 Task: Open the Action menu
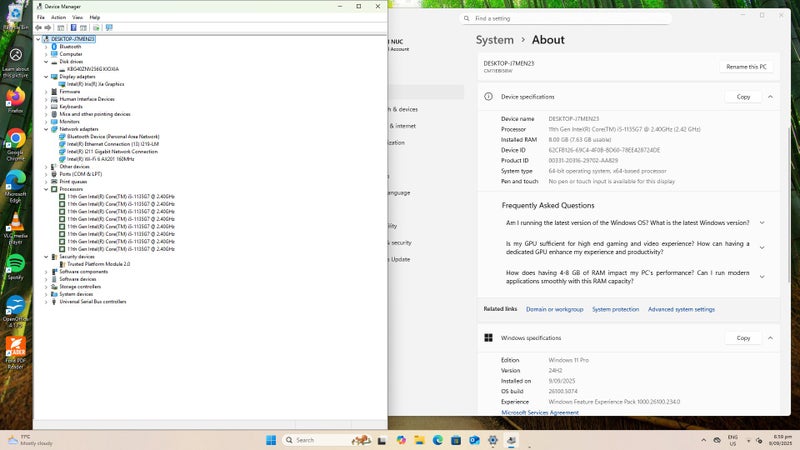tap(58, 17)
